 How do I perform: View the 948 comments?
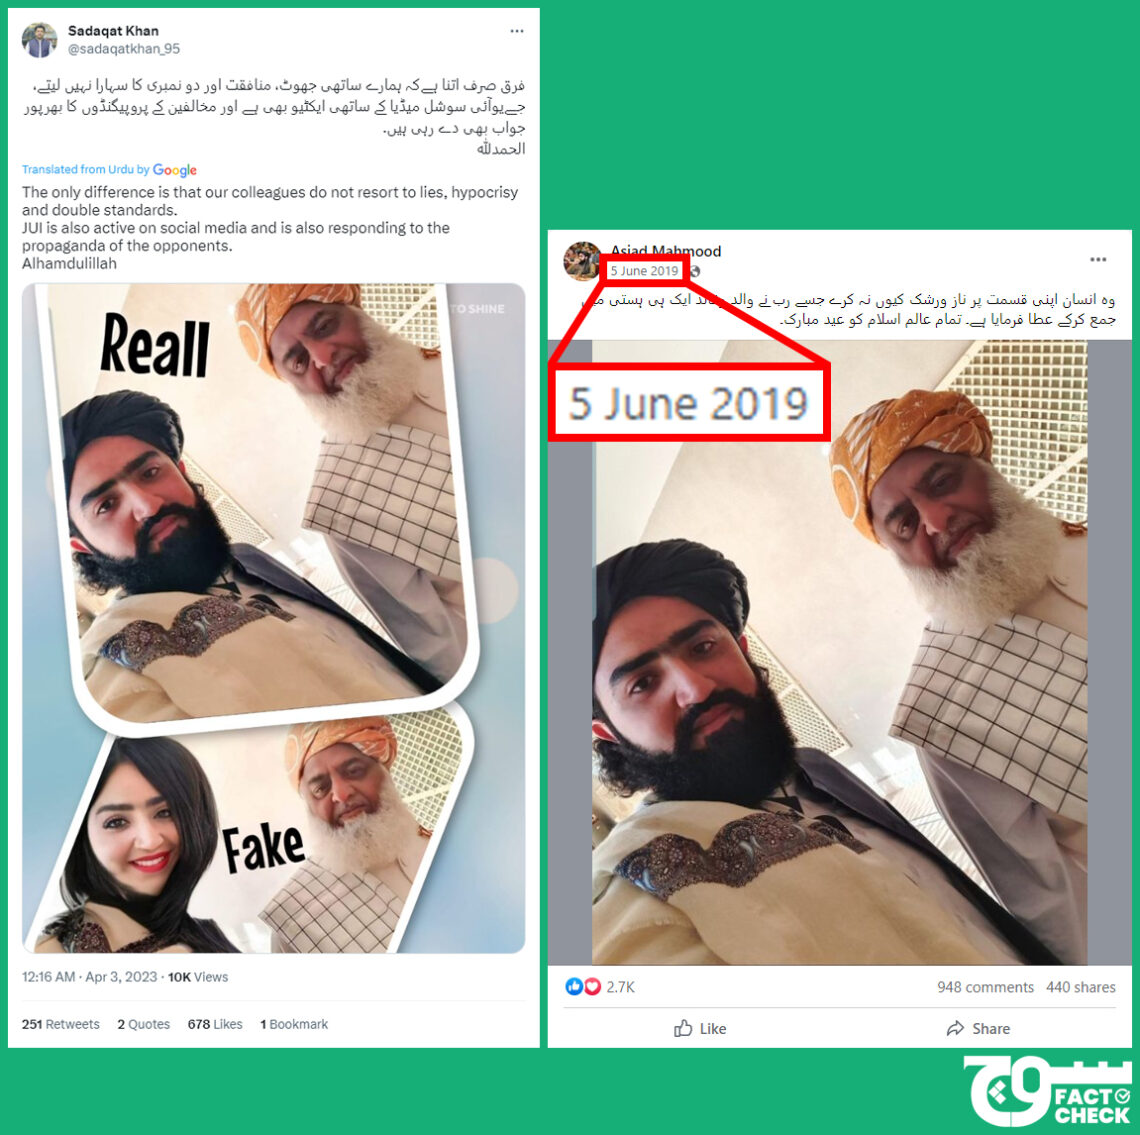coord(985,987)
